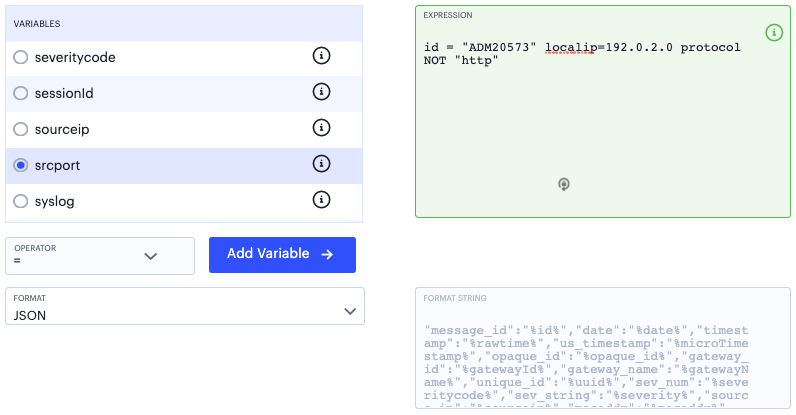The image size is (796, 415).
Task: Select the syslog radio button
Action: (x=21, y=201)
